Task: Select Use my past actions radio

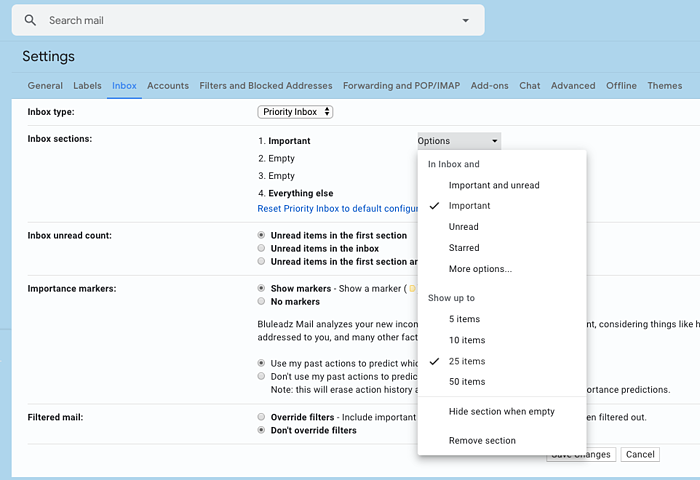Action: pyautogui.click(x=261, y=363)
